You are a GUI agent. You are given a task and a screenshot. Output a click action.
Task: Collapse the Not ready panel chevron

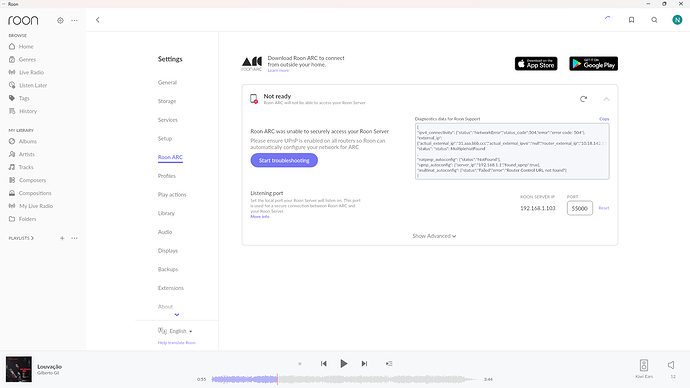coord(606,99)
